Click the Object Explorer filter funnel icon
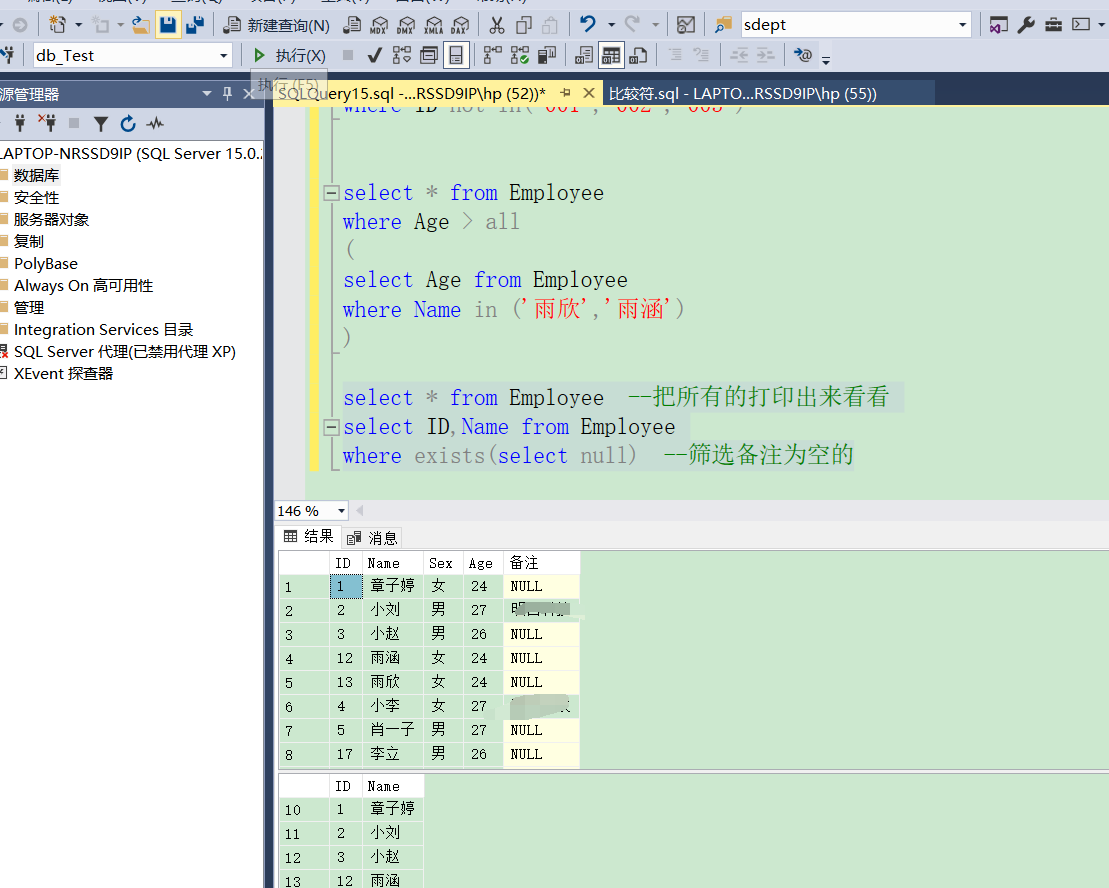 click(x=100, y=124)
